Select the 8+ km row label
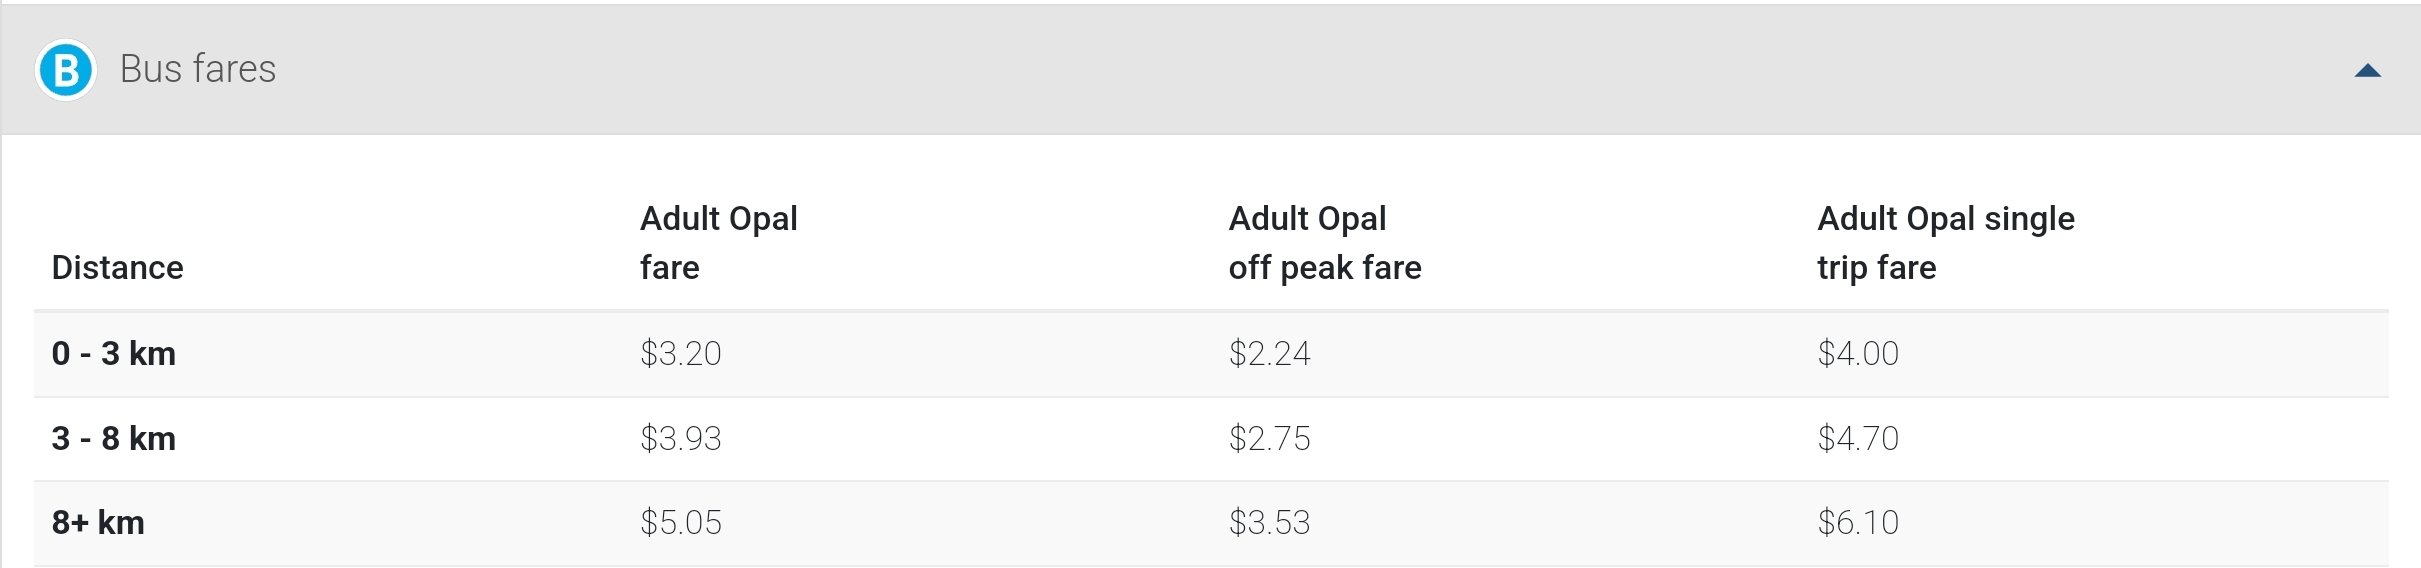 pyautogui.click(x=98, y=523)
